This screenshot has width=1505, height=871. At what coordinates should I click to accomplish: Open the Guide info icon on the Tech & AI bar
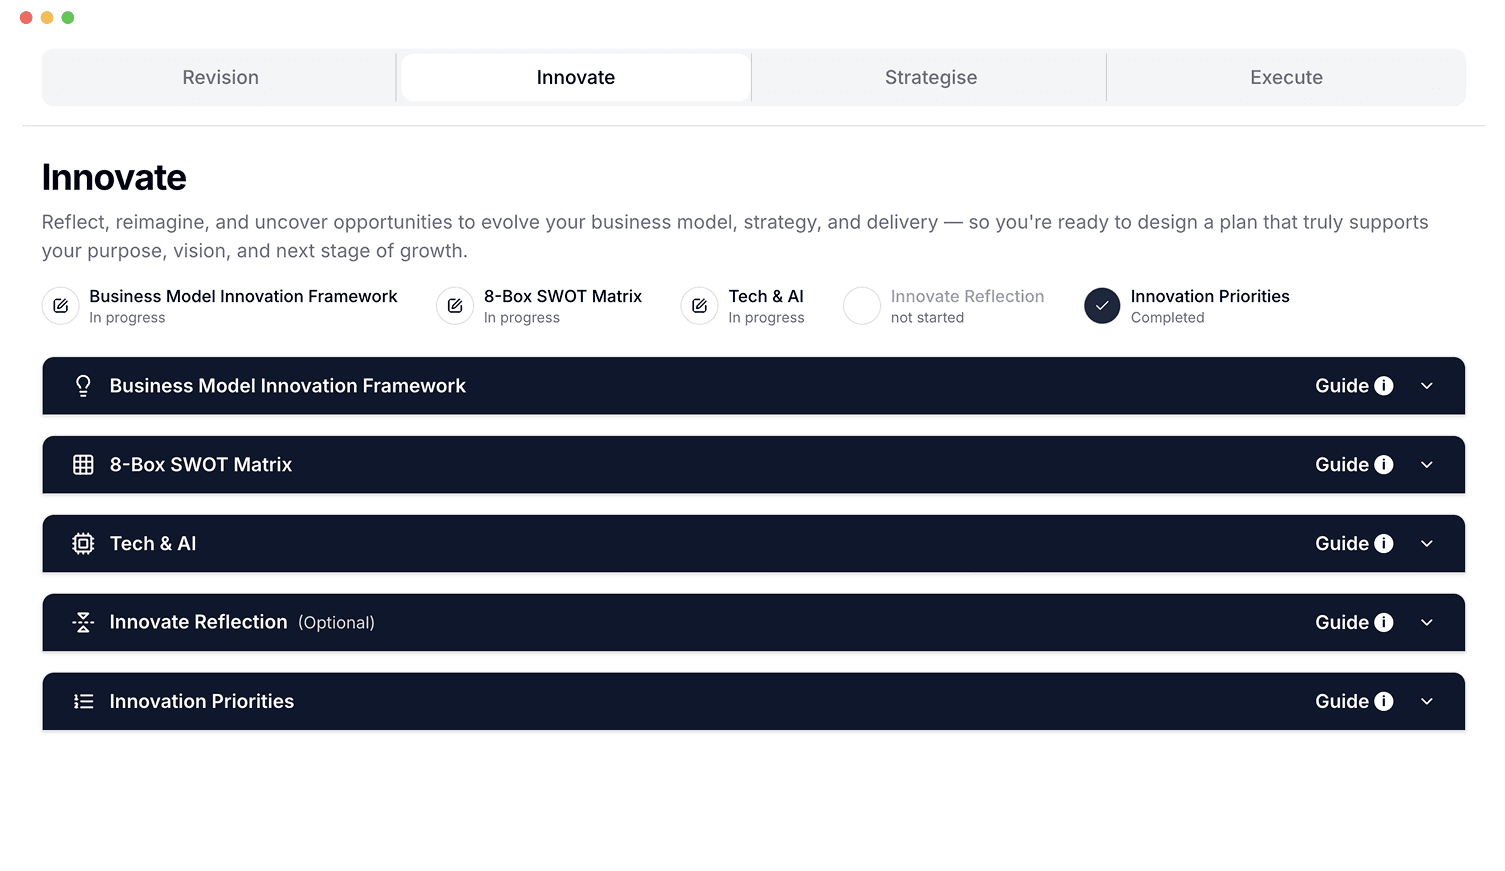tap(1384, 543)
